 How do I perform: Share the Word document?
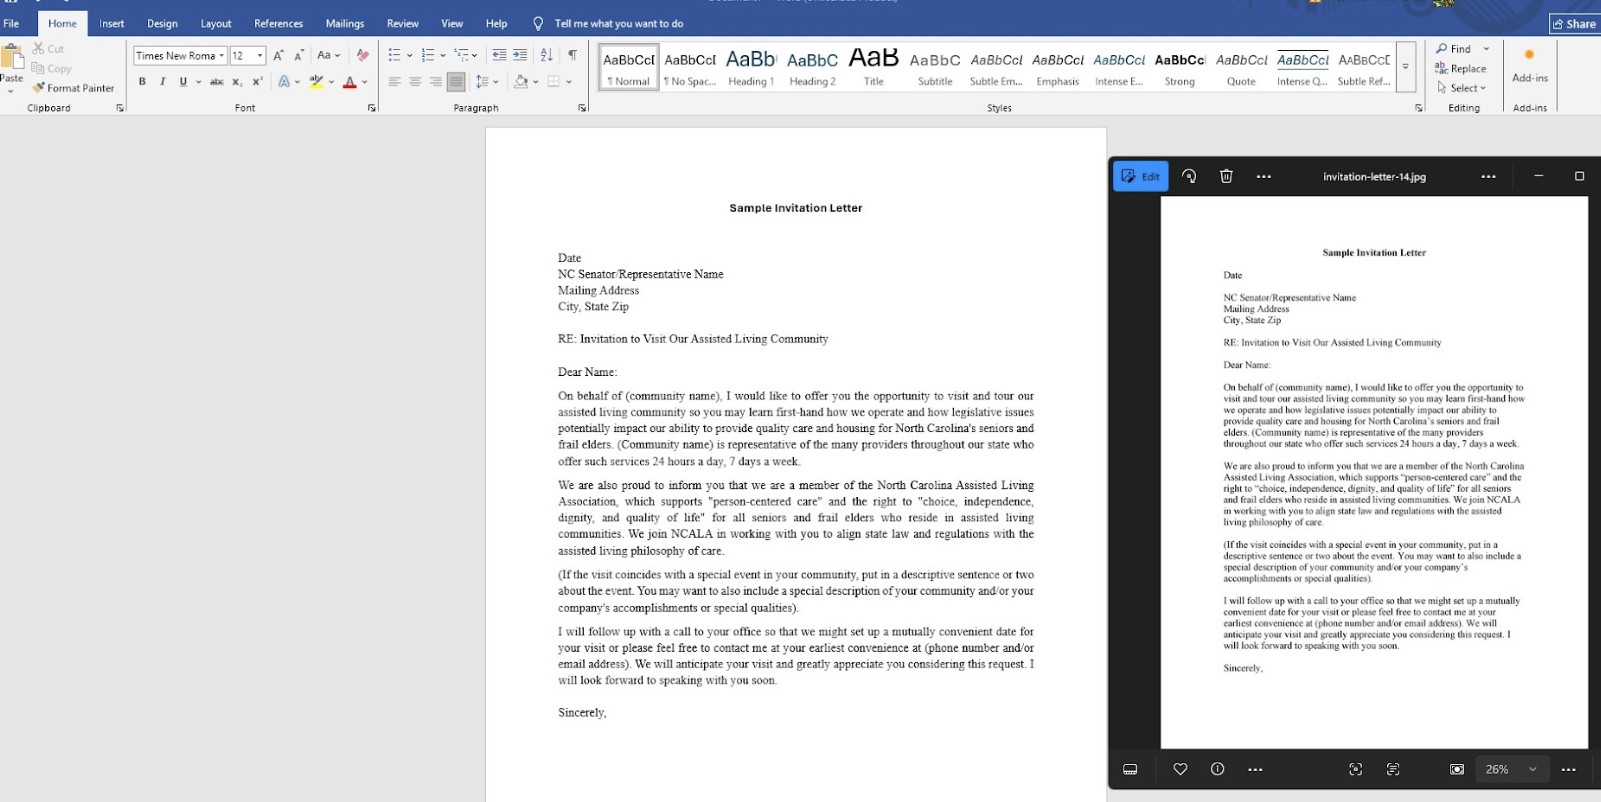coord(1574,24)
